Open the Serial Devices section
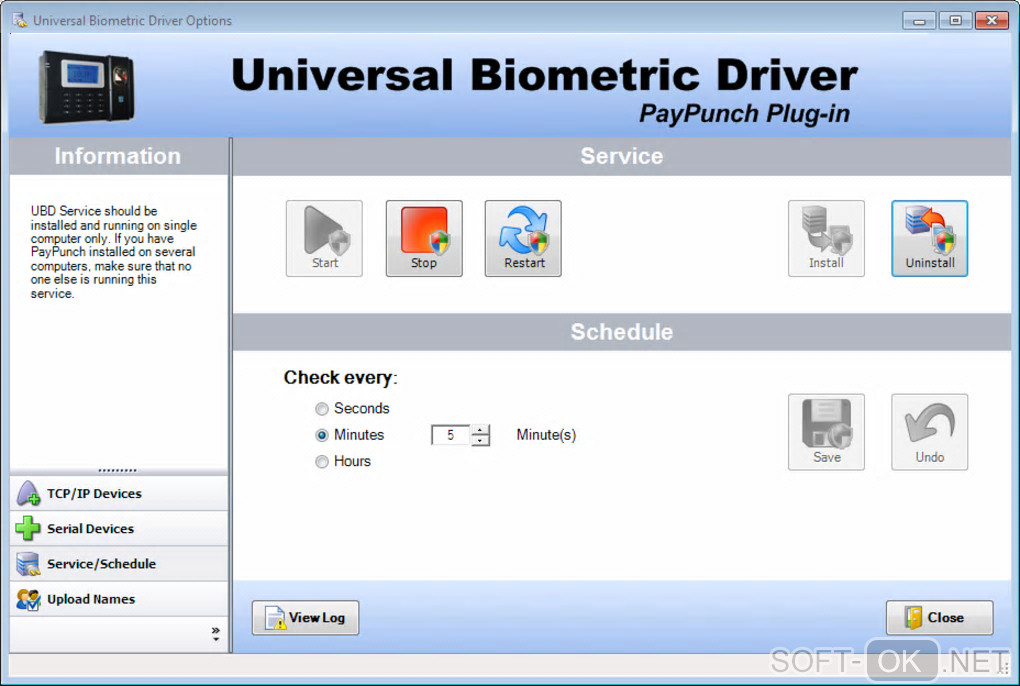 [119, 529]
